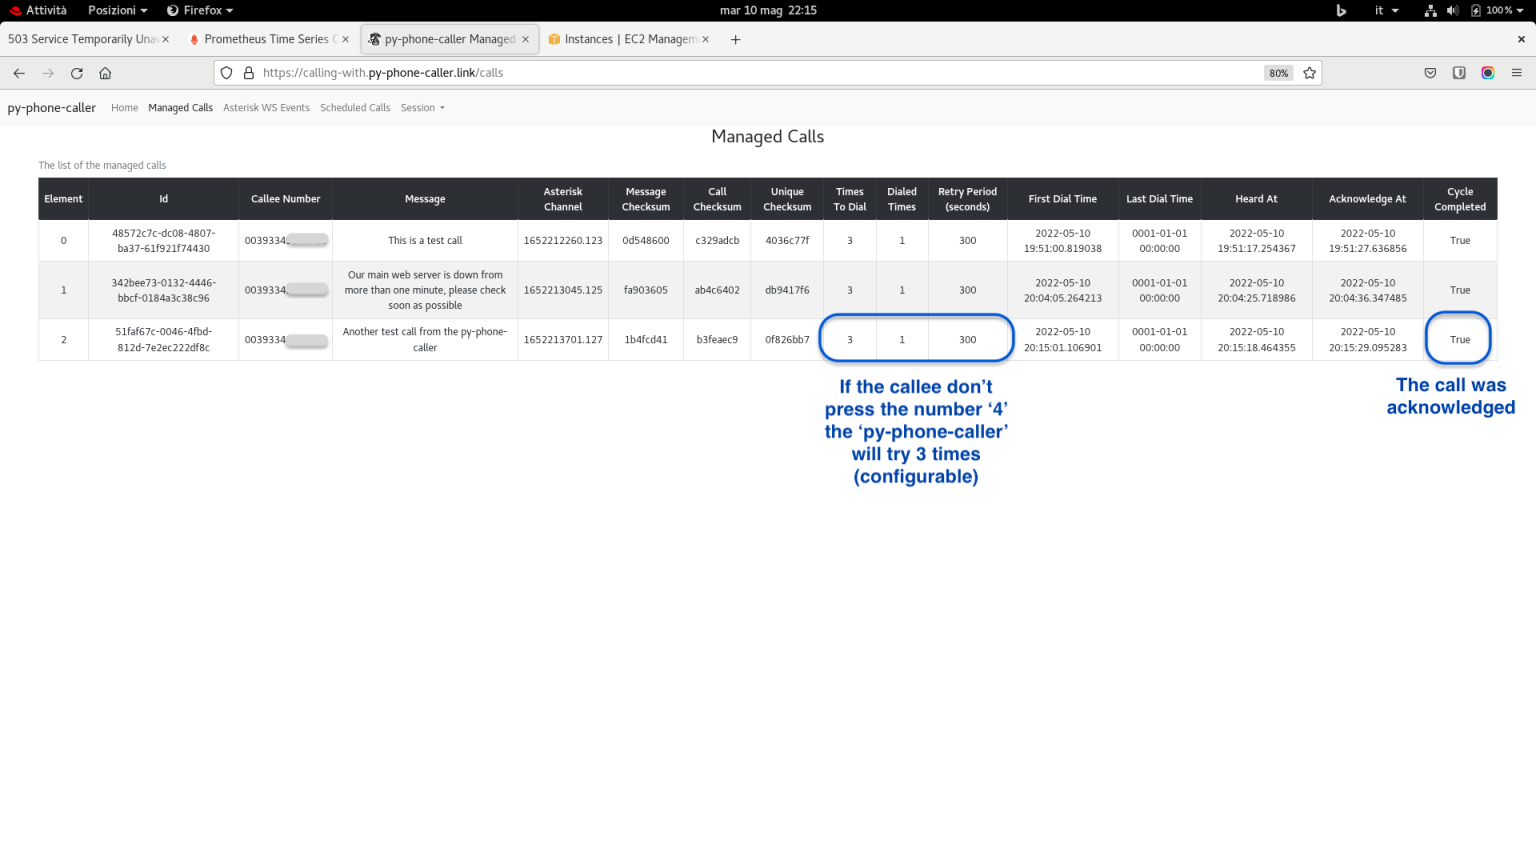Expand the Session dropdown menu

point(422,108)
